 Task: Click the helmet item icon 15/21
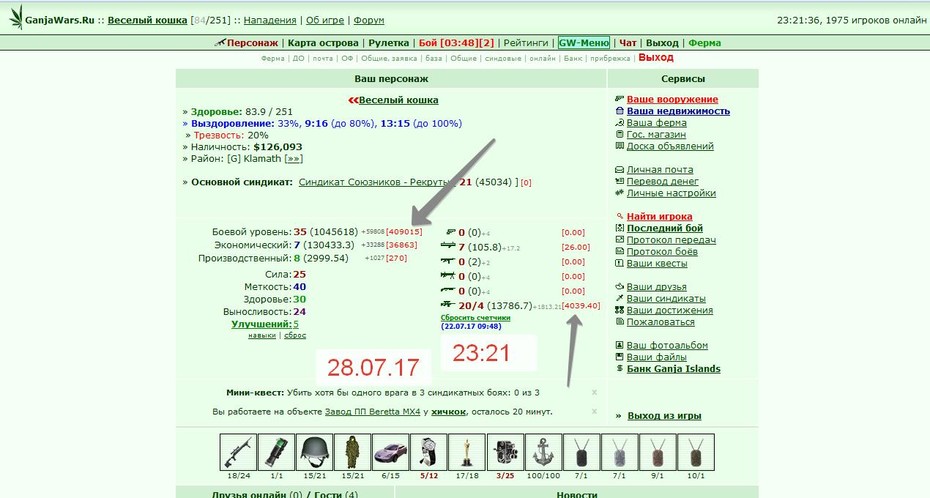314,452
